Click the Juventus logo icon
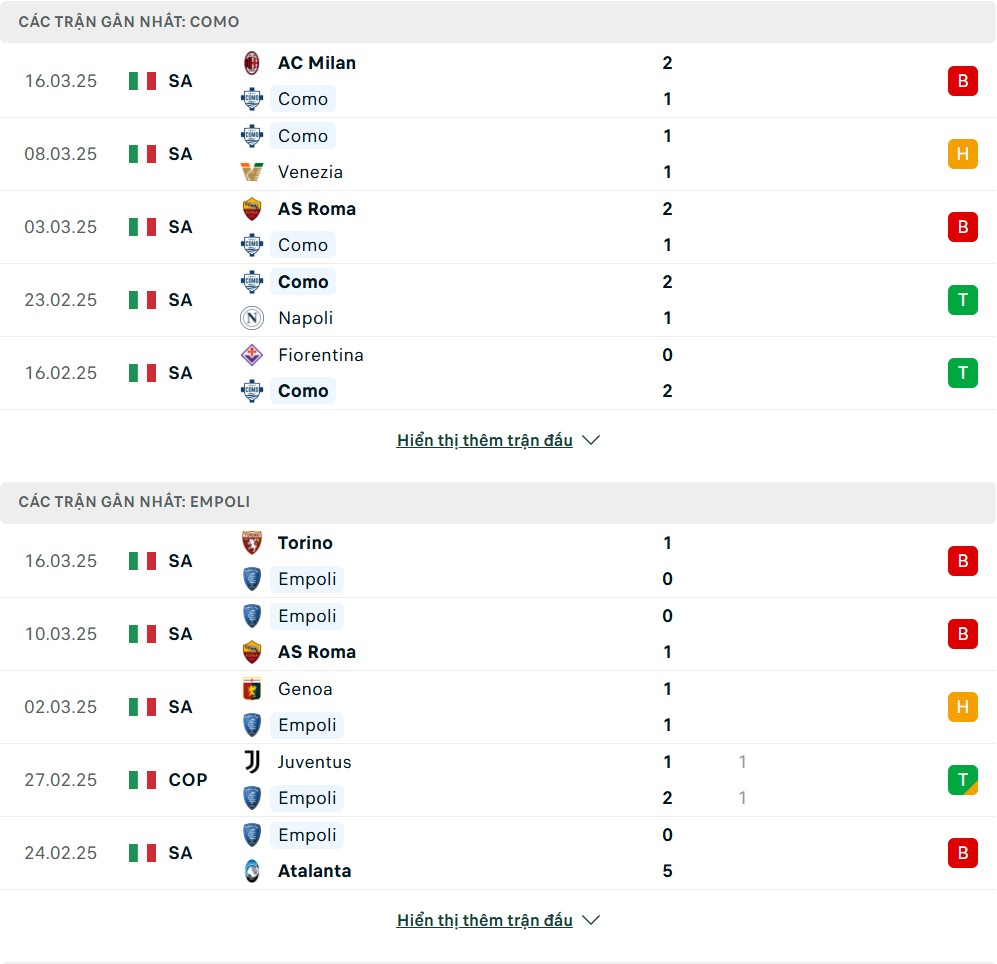This screenshot has height=964, width=997. tap(252, 762)
